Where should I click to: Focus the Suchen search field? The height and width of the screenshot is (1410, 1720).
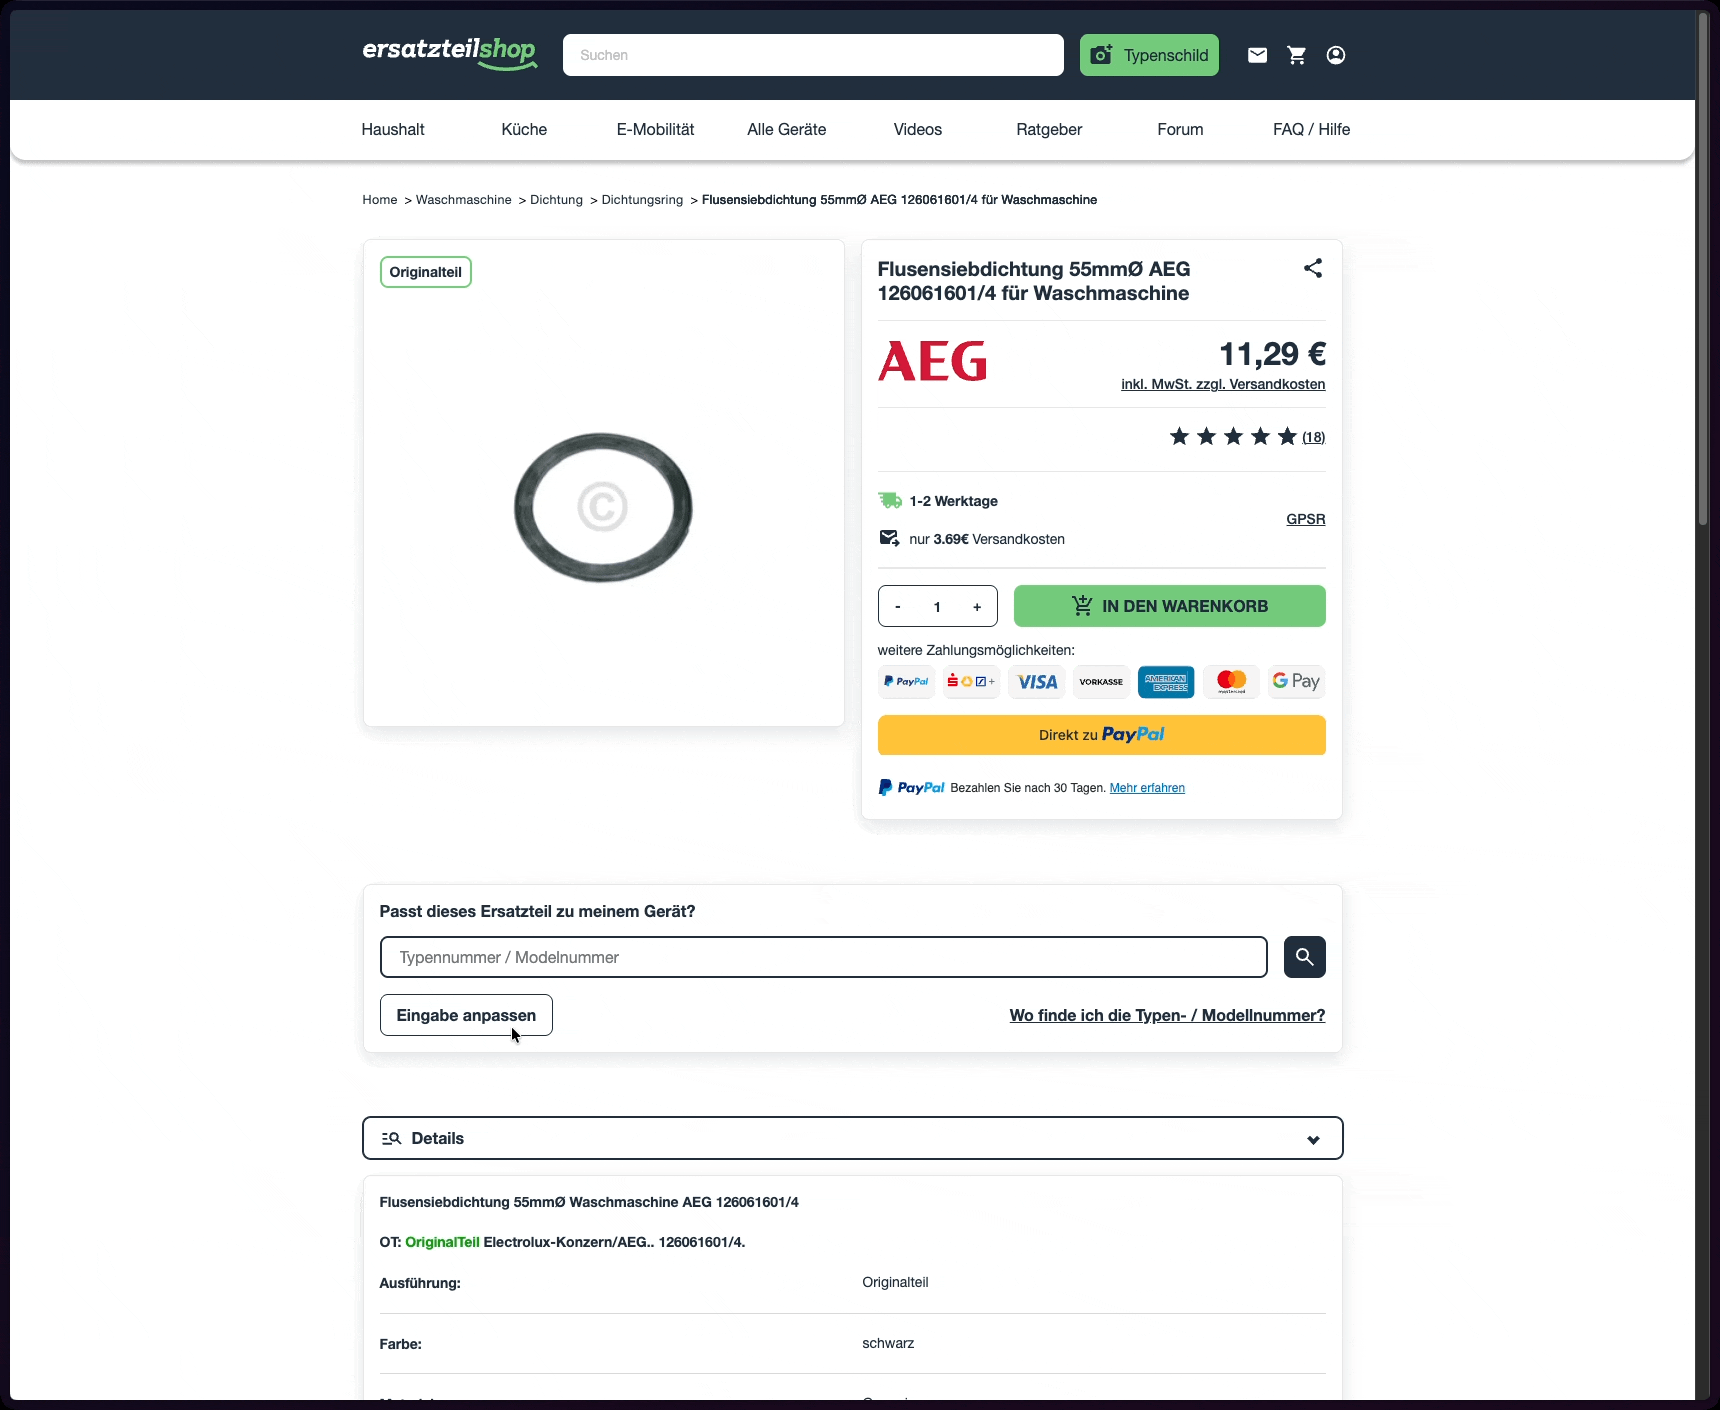click(813, 55)
